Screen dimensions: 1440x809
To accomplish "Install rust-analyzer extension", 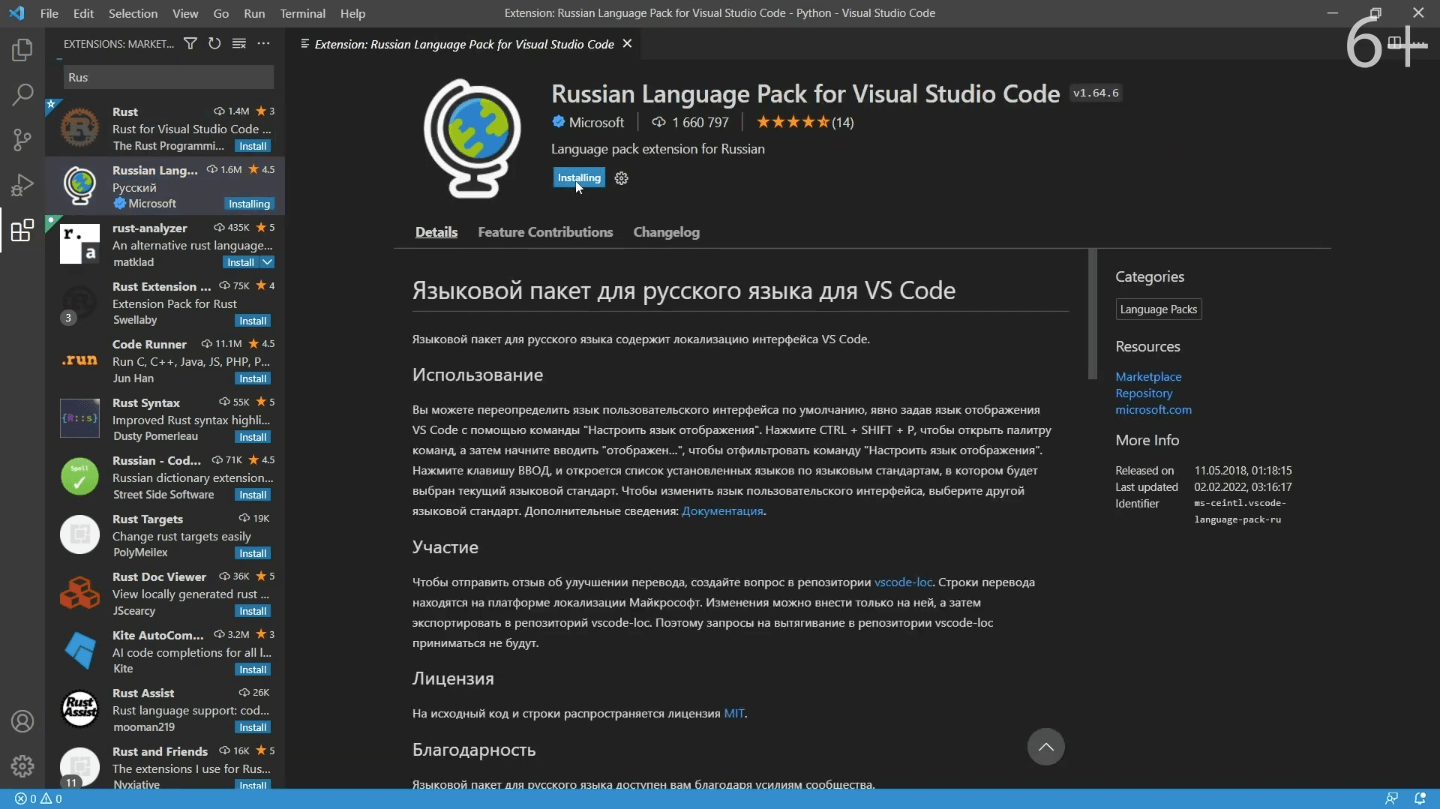I will [240, 262].
